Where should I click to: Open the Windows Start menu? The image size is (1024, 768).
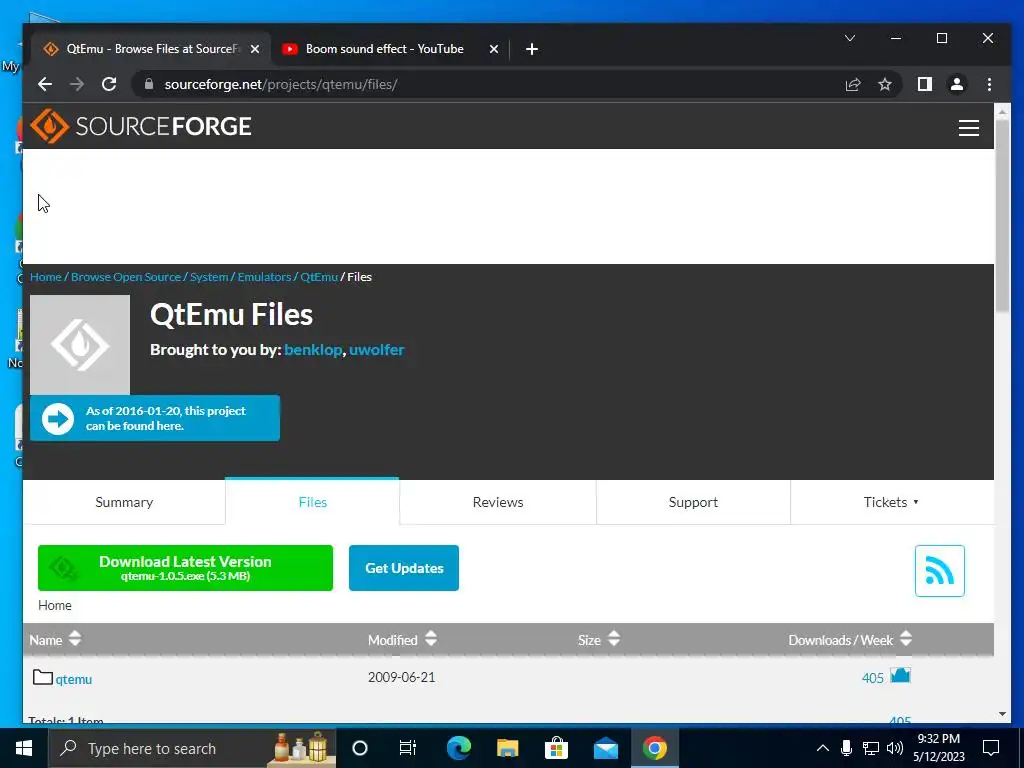[24, 748]
